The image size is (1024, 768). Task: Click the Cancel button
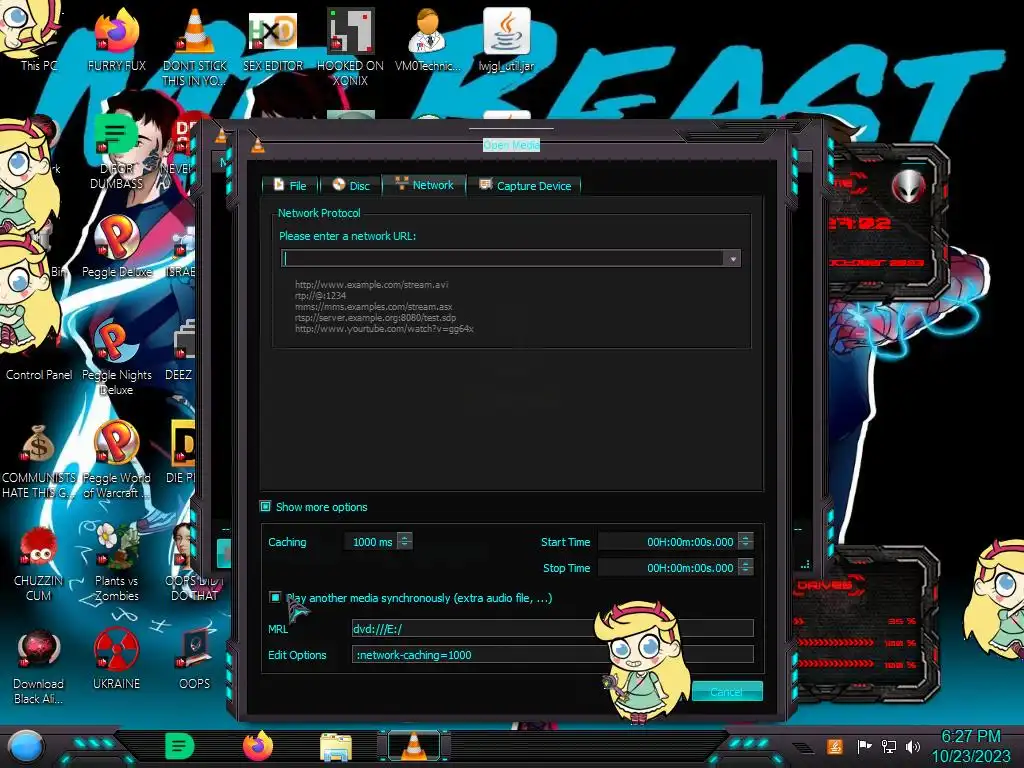(x=727, y=692)
